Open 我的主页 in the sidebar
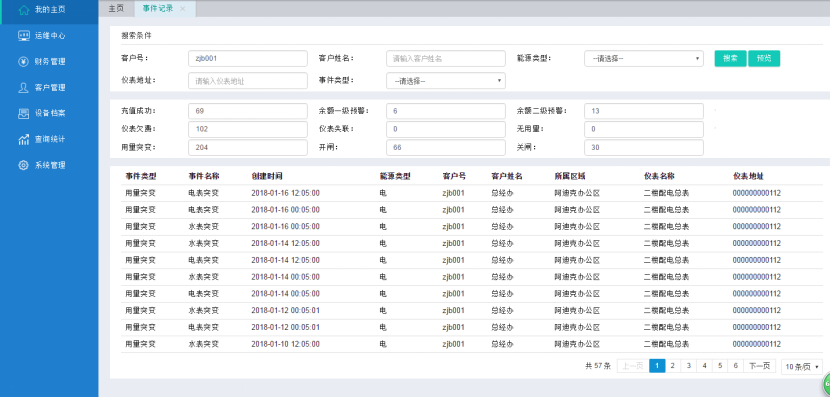The width and height of the screenshot is (830, 397). (x=49, y=10)
